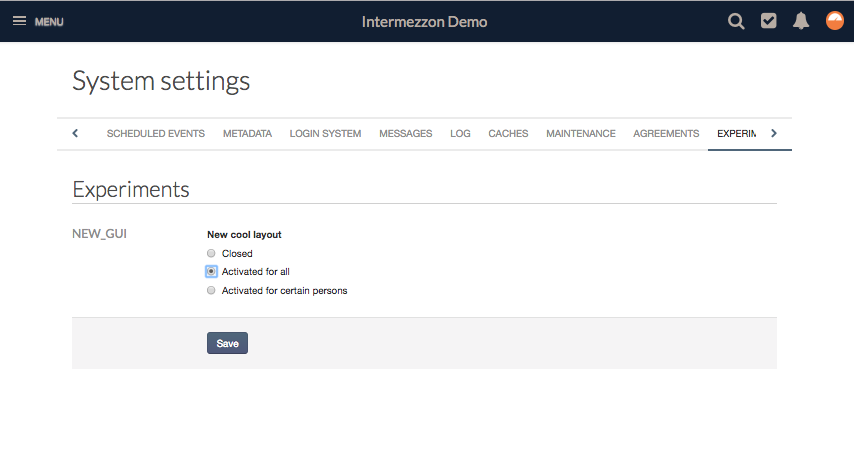Go to the Agreements tab

[666, 134]
